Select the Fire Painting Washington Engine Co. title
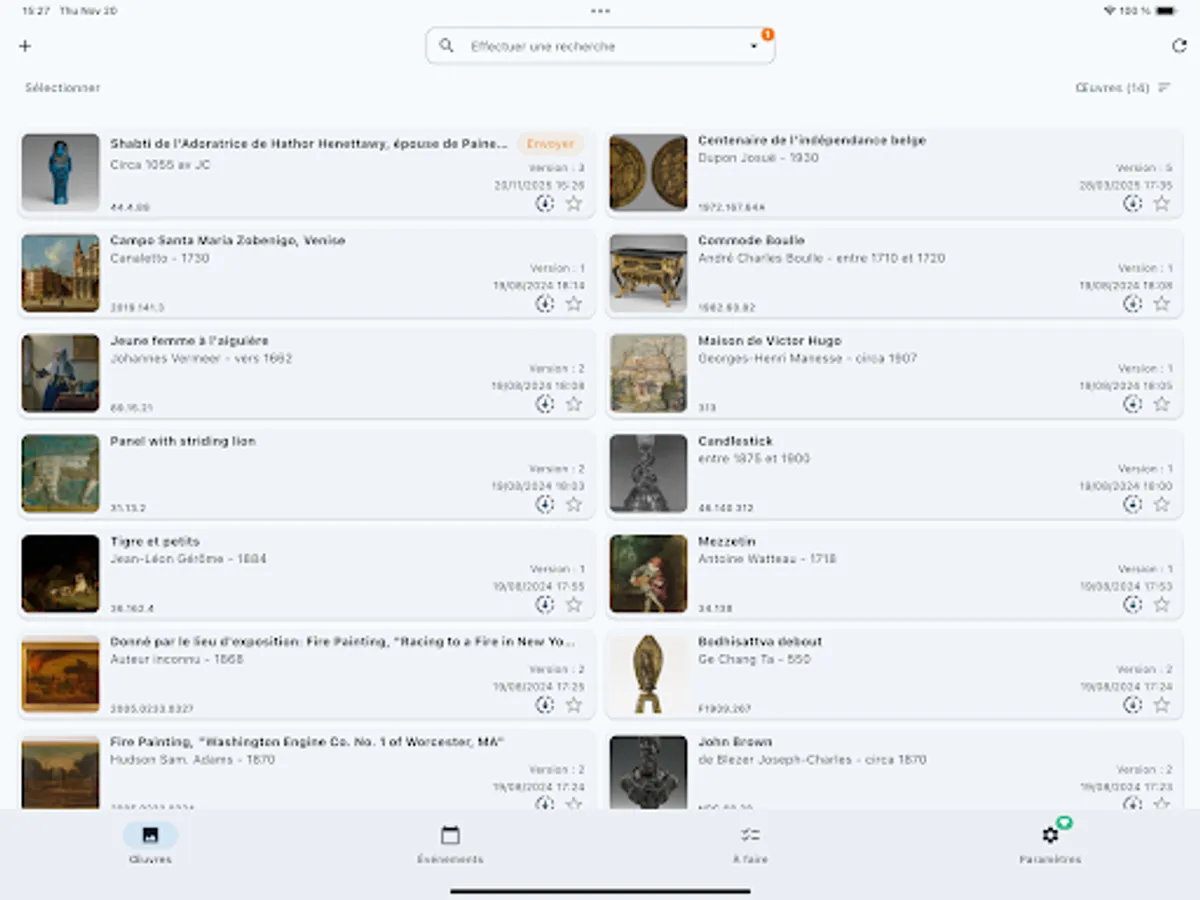Screen dimensions: 1200x900 coord(307,742)
